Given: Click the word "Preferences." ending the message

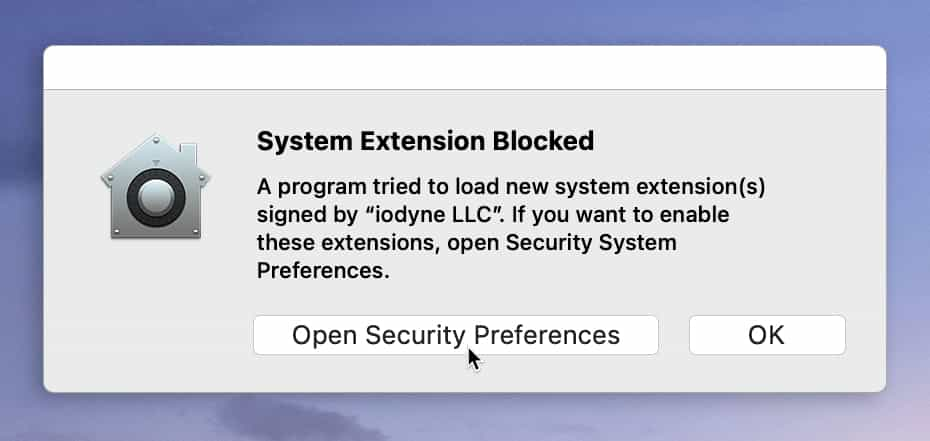Looking at the screenshot, I should (x=322, y=271).
